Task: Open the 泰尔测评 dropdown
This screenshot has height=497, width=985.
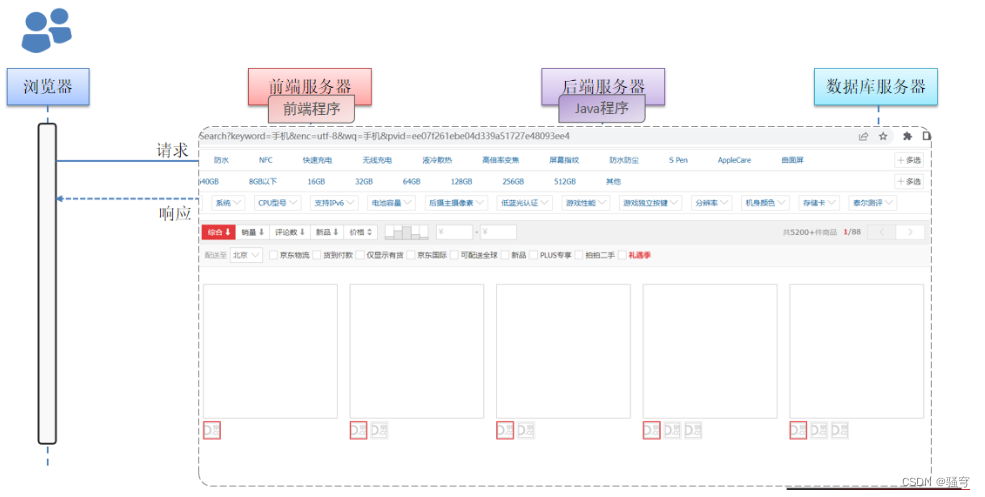Action: [x=872, y=203]
